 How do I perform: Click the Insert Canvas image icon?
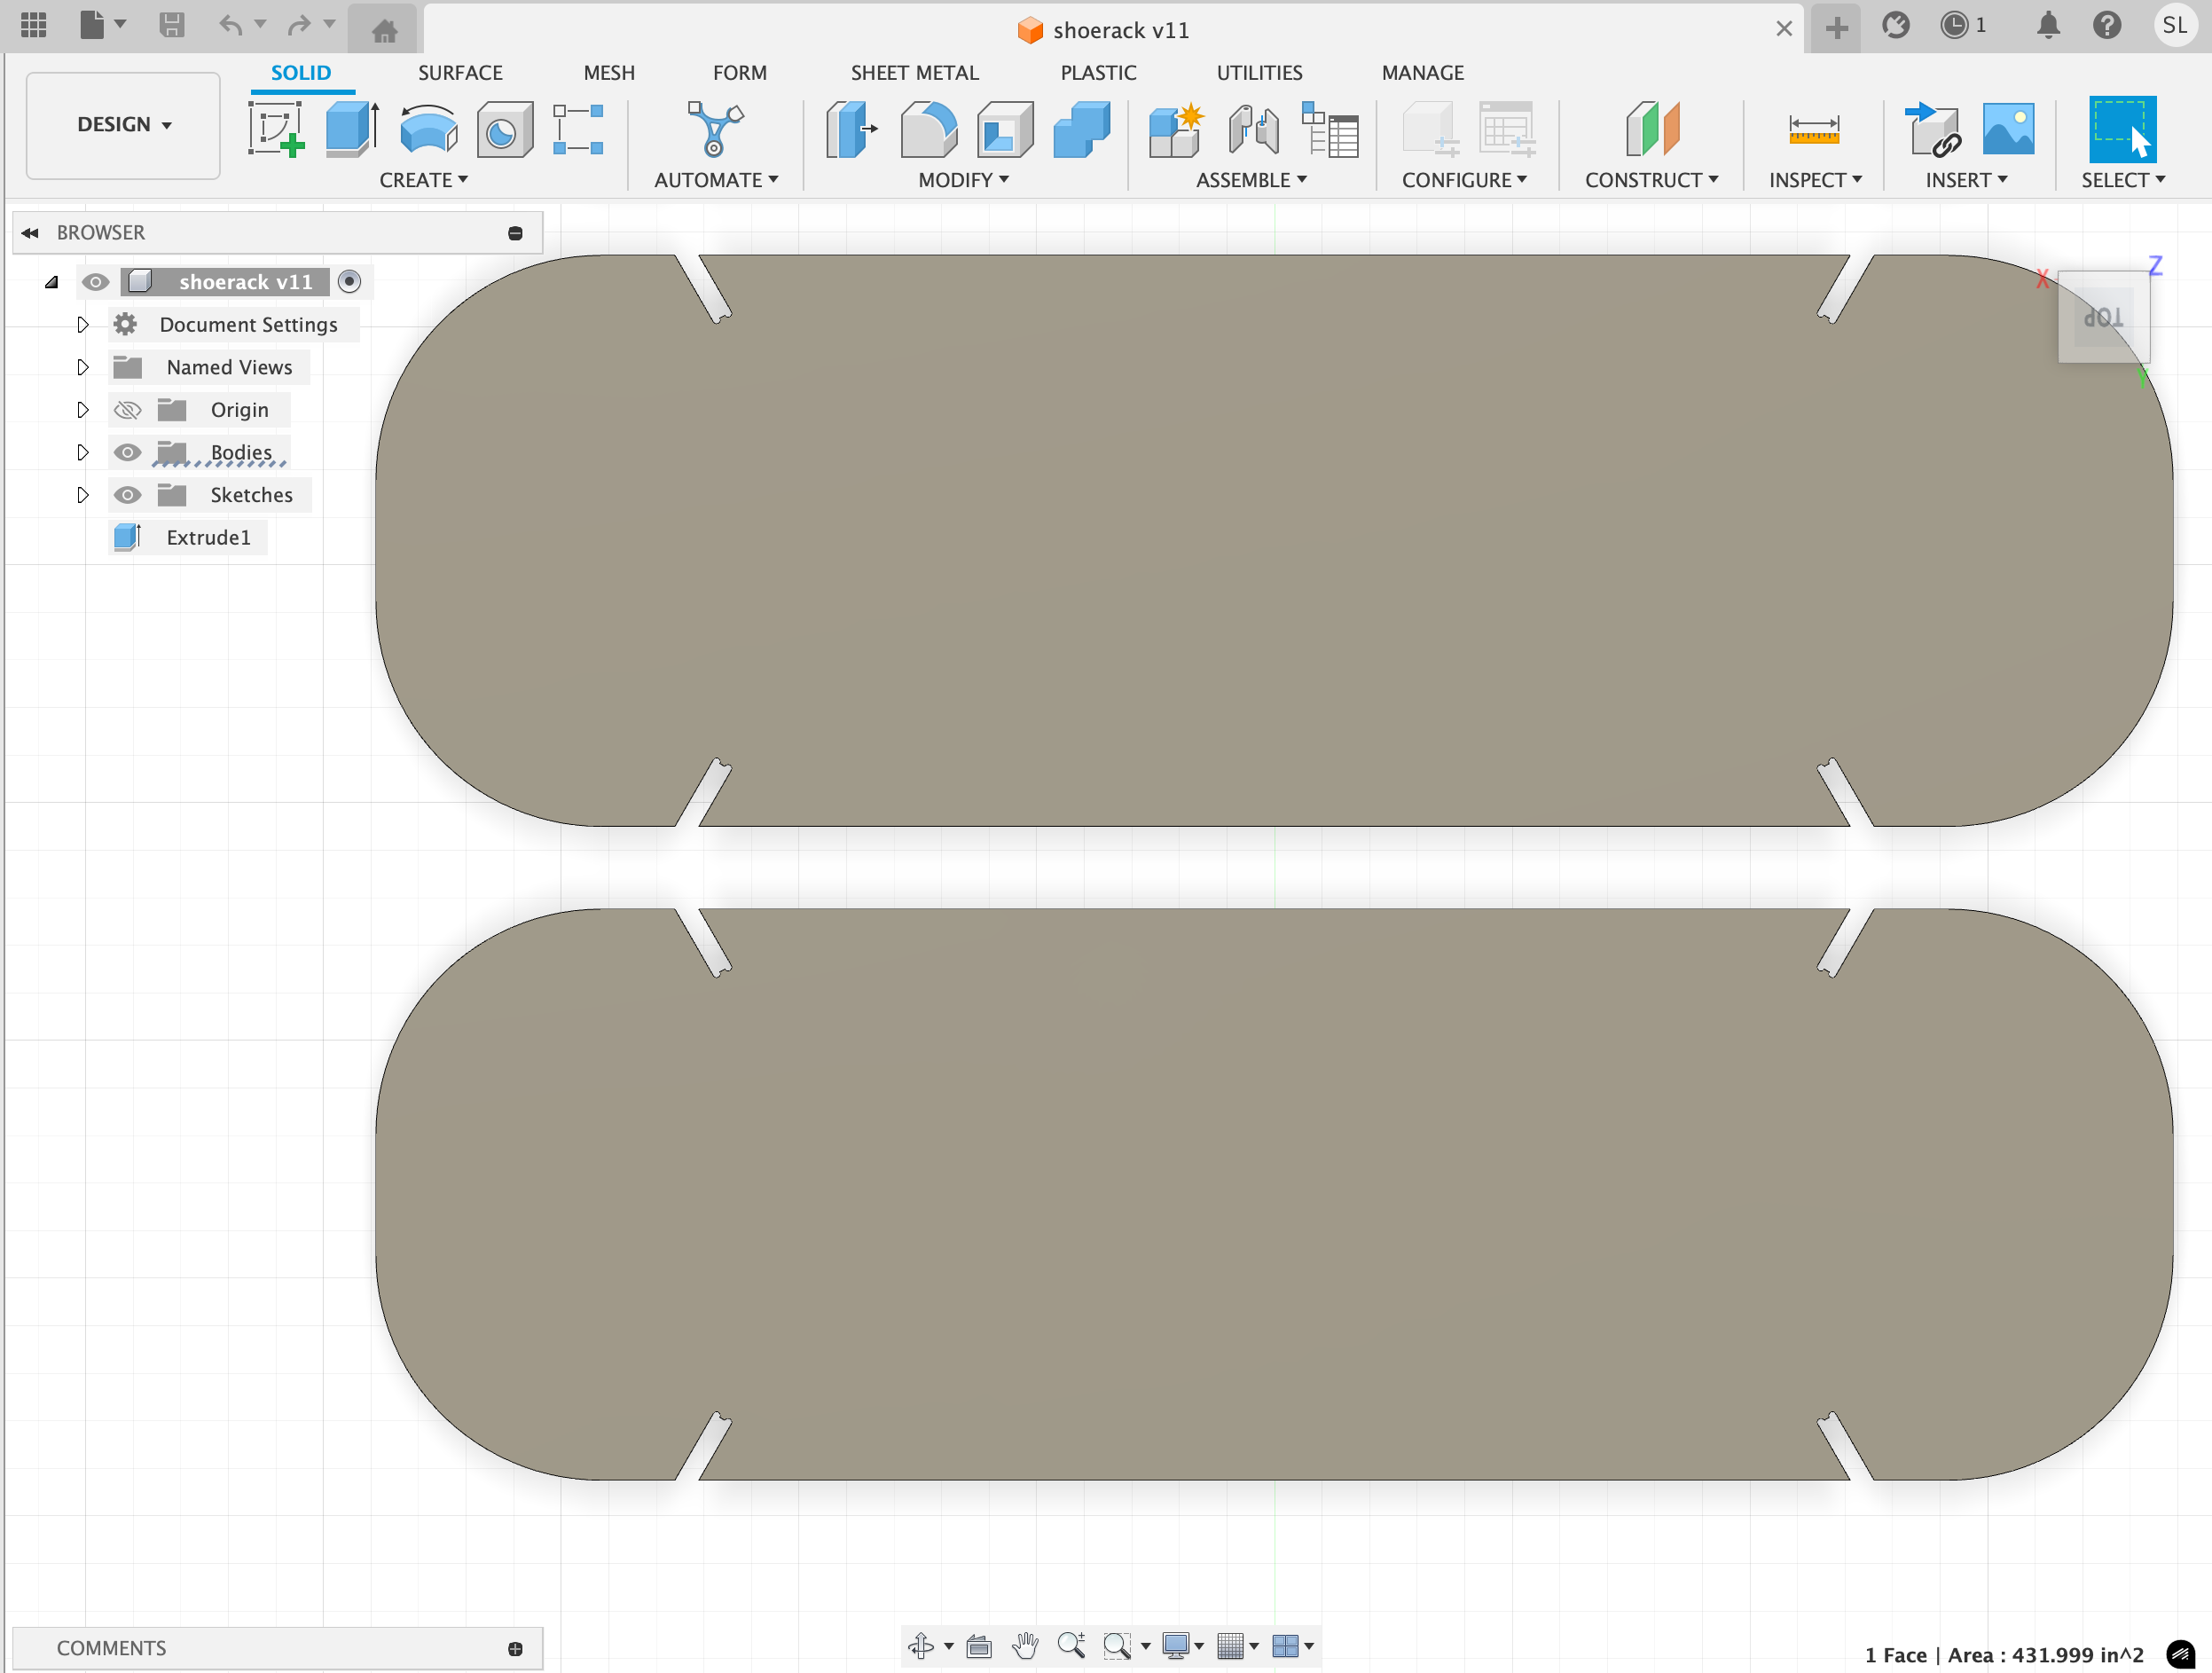tap(2008, 129)
